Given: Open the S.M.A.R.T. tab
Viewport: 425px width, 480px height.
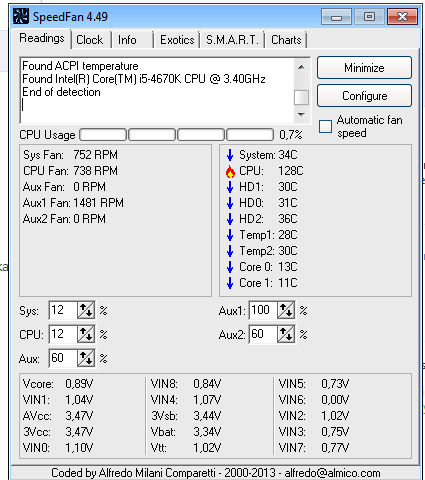Looking at the screenshot, I should (x=232, y=40).
